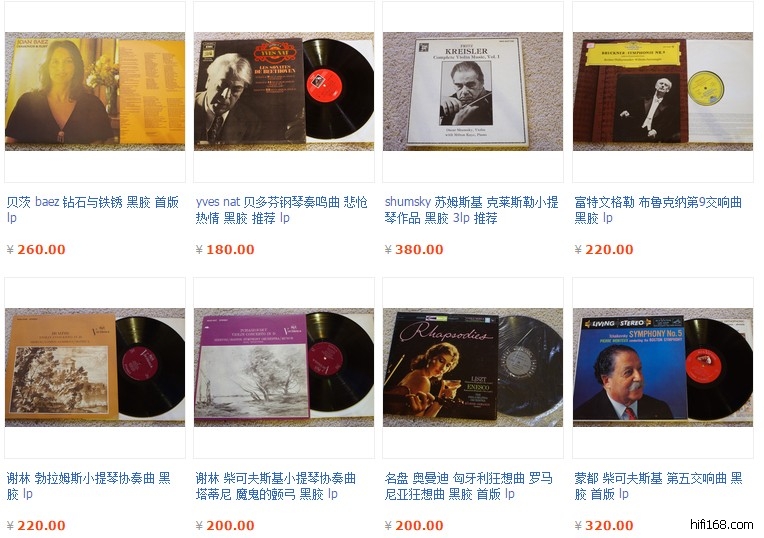Open the Kreisler violin music album thumbnail

click(473, 91)
